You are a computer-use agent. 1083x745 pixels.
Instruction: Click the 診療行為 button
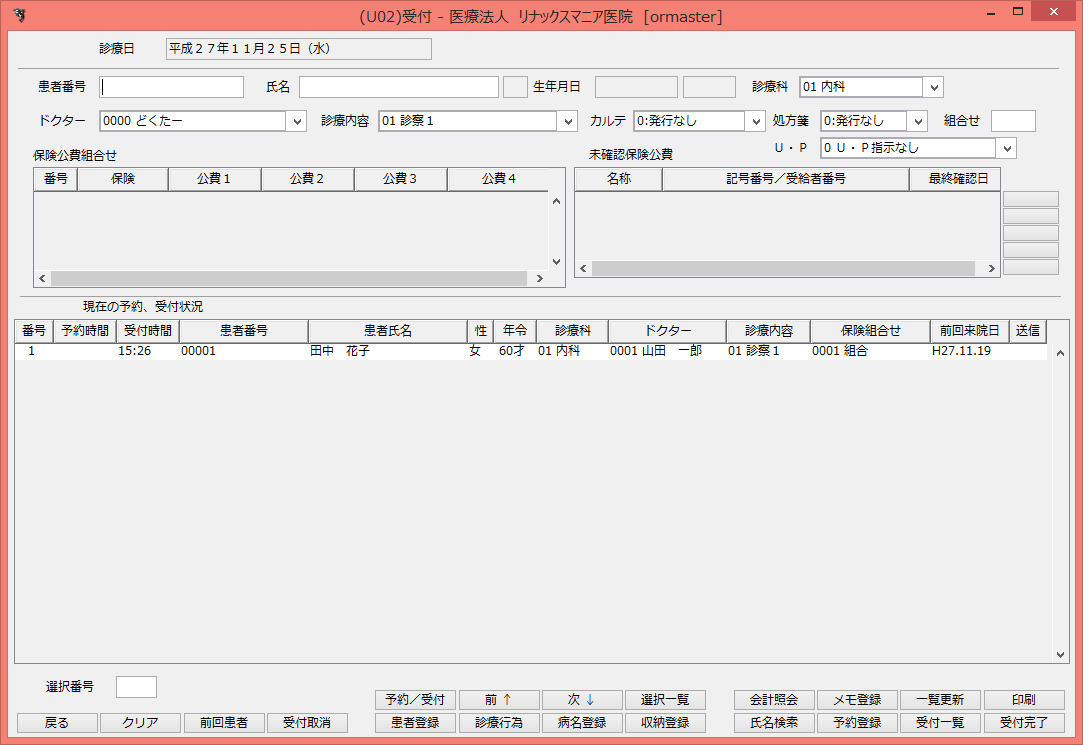pos(498,722)
